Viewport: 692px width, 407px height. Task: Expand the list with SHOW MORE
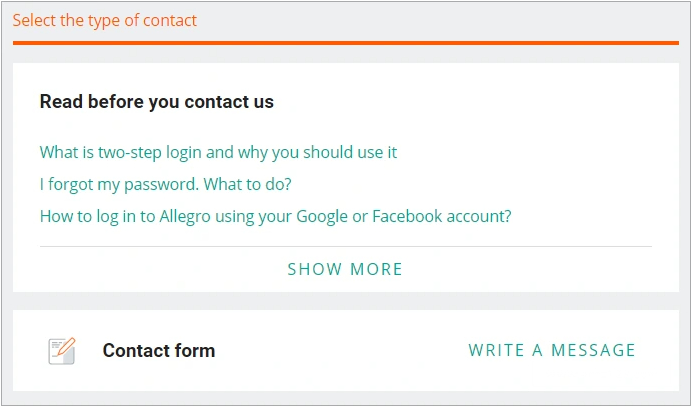click(345, 269)
